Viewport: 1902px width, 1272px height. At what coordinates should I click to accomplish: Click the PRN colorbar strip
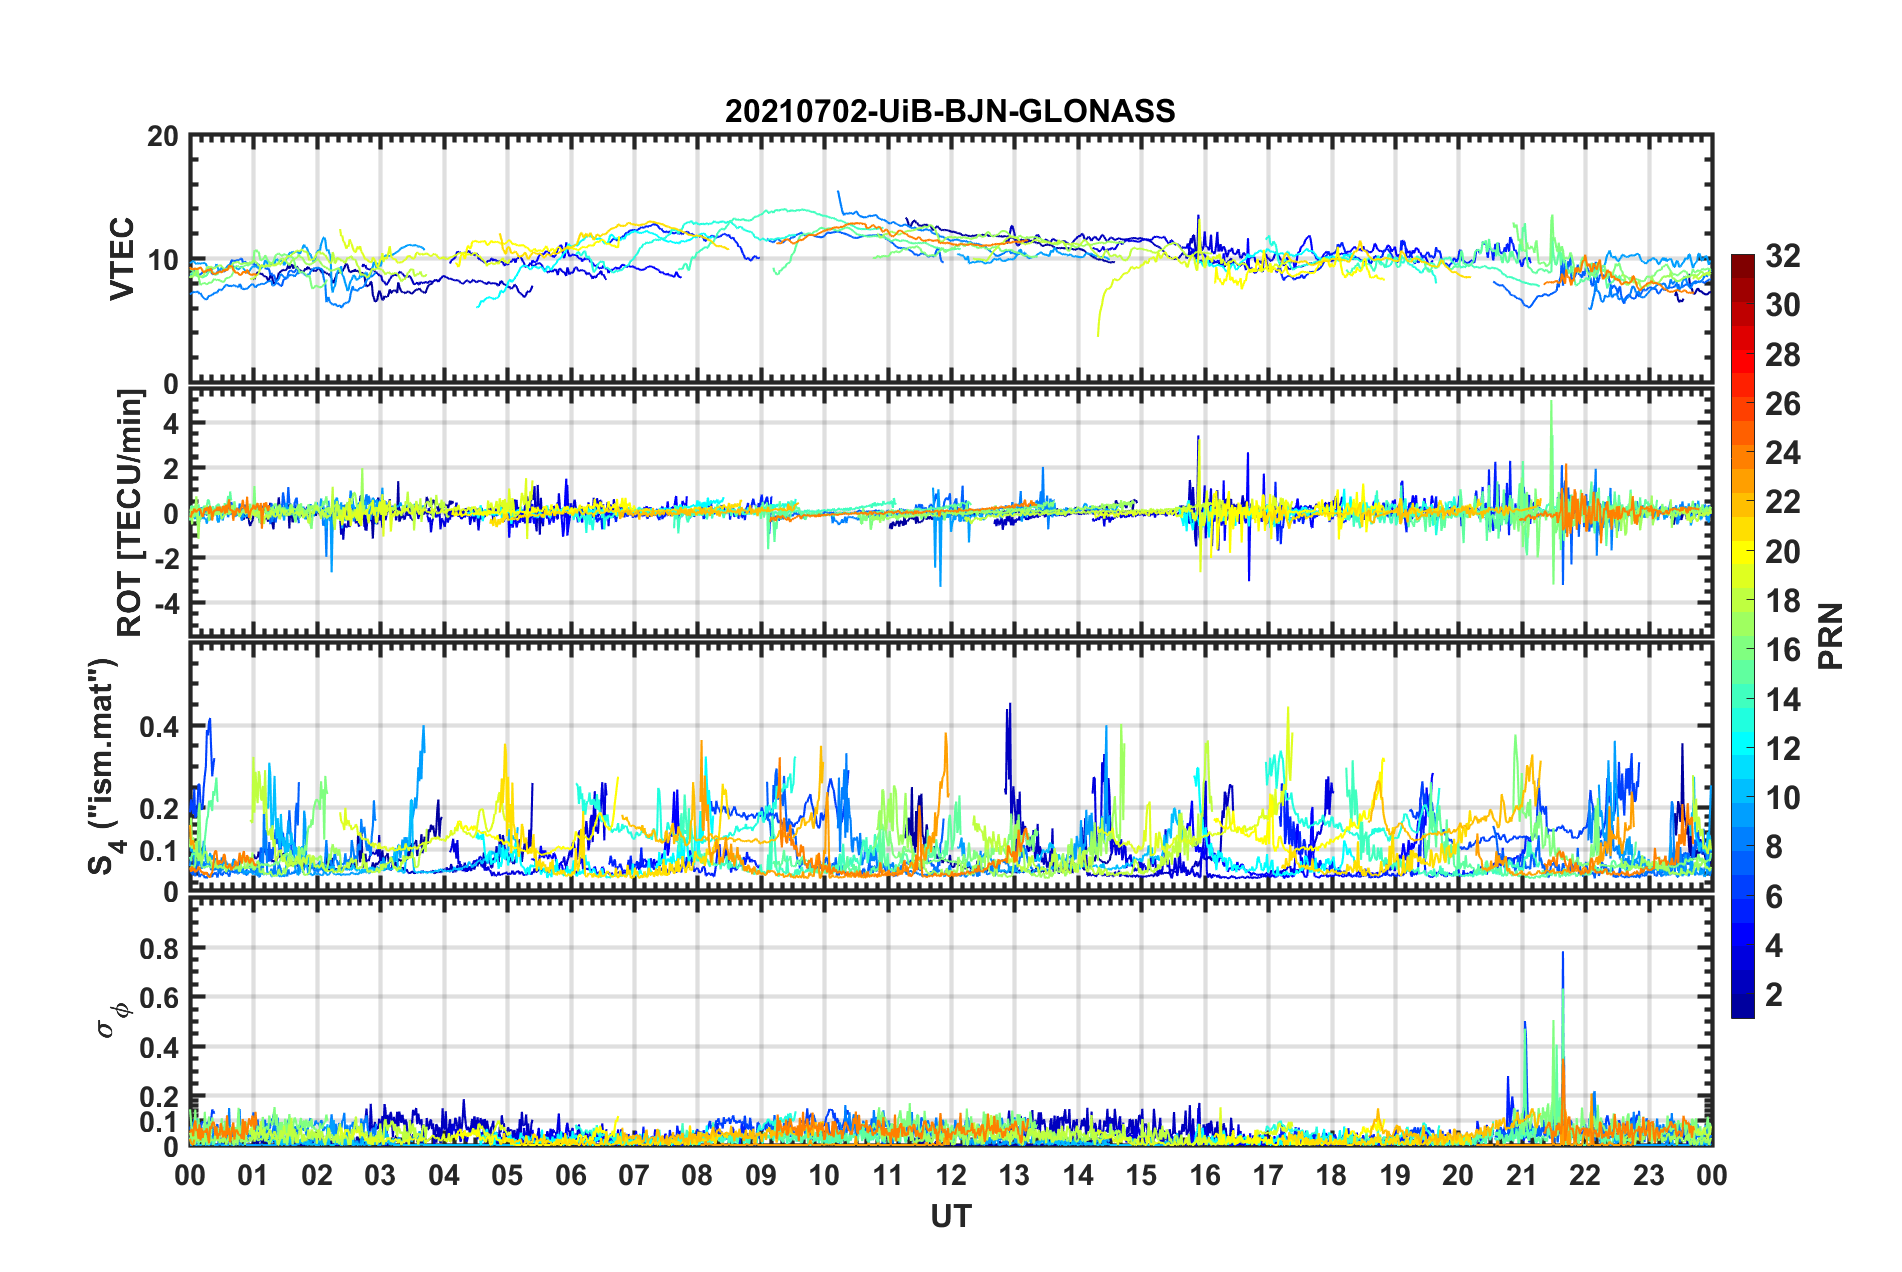(1742, 636)
